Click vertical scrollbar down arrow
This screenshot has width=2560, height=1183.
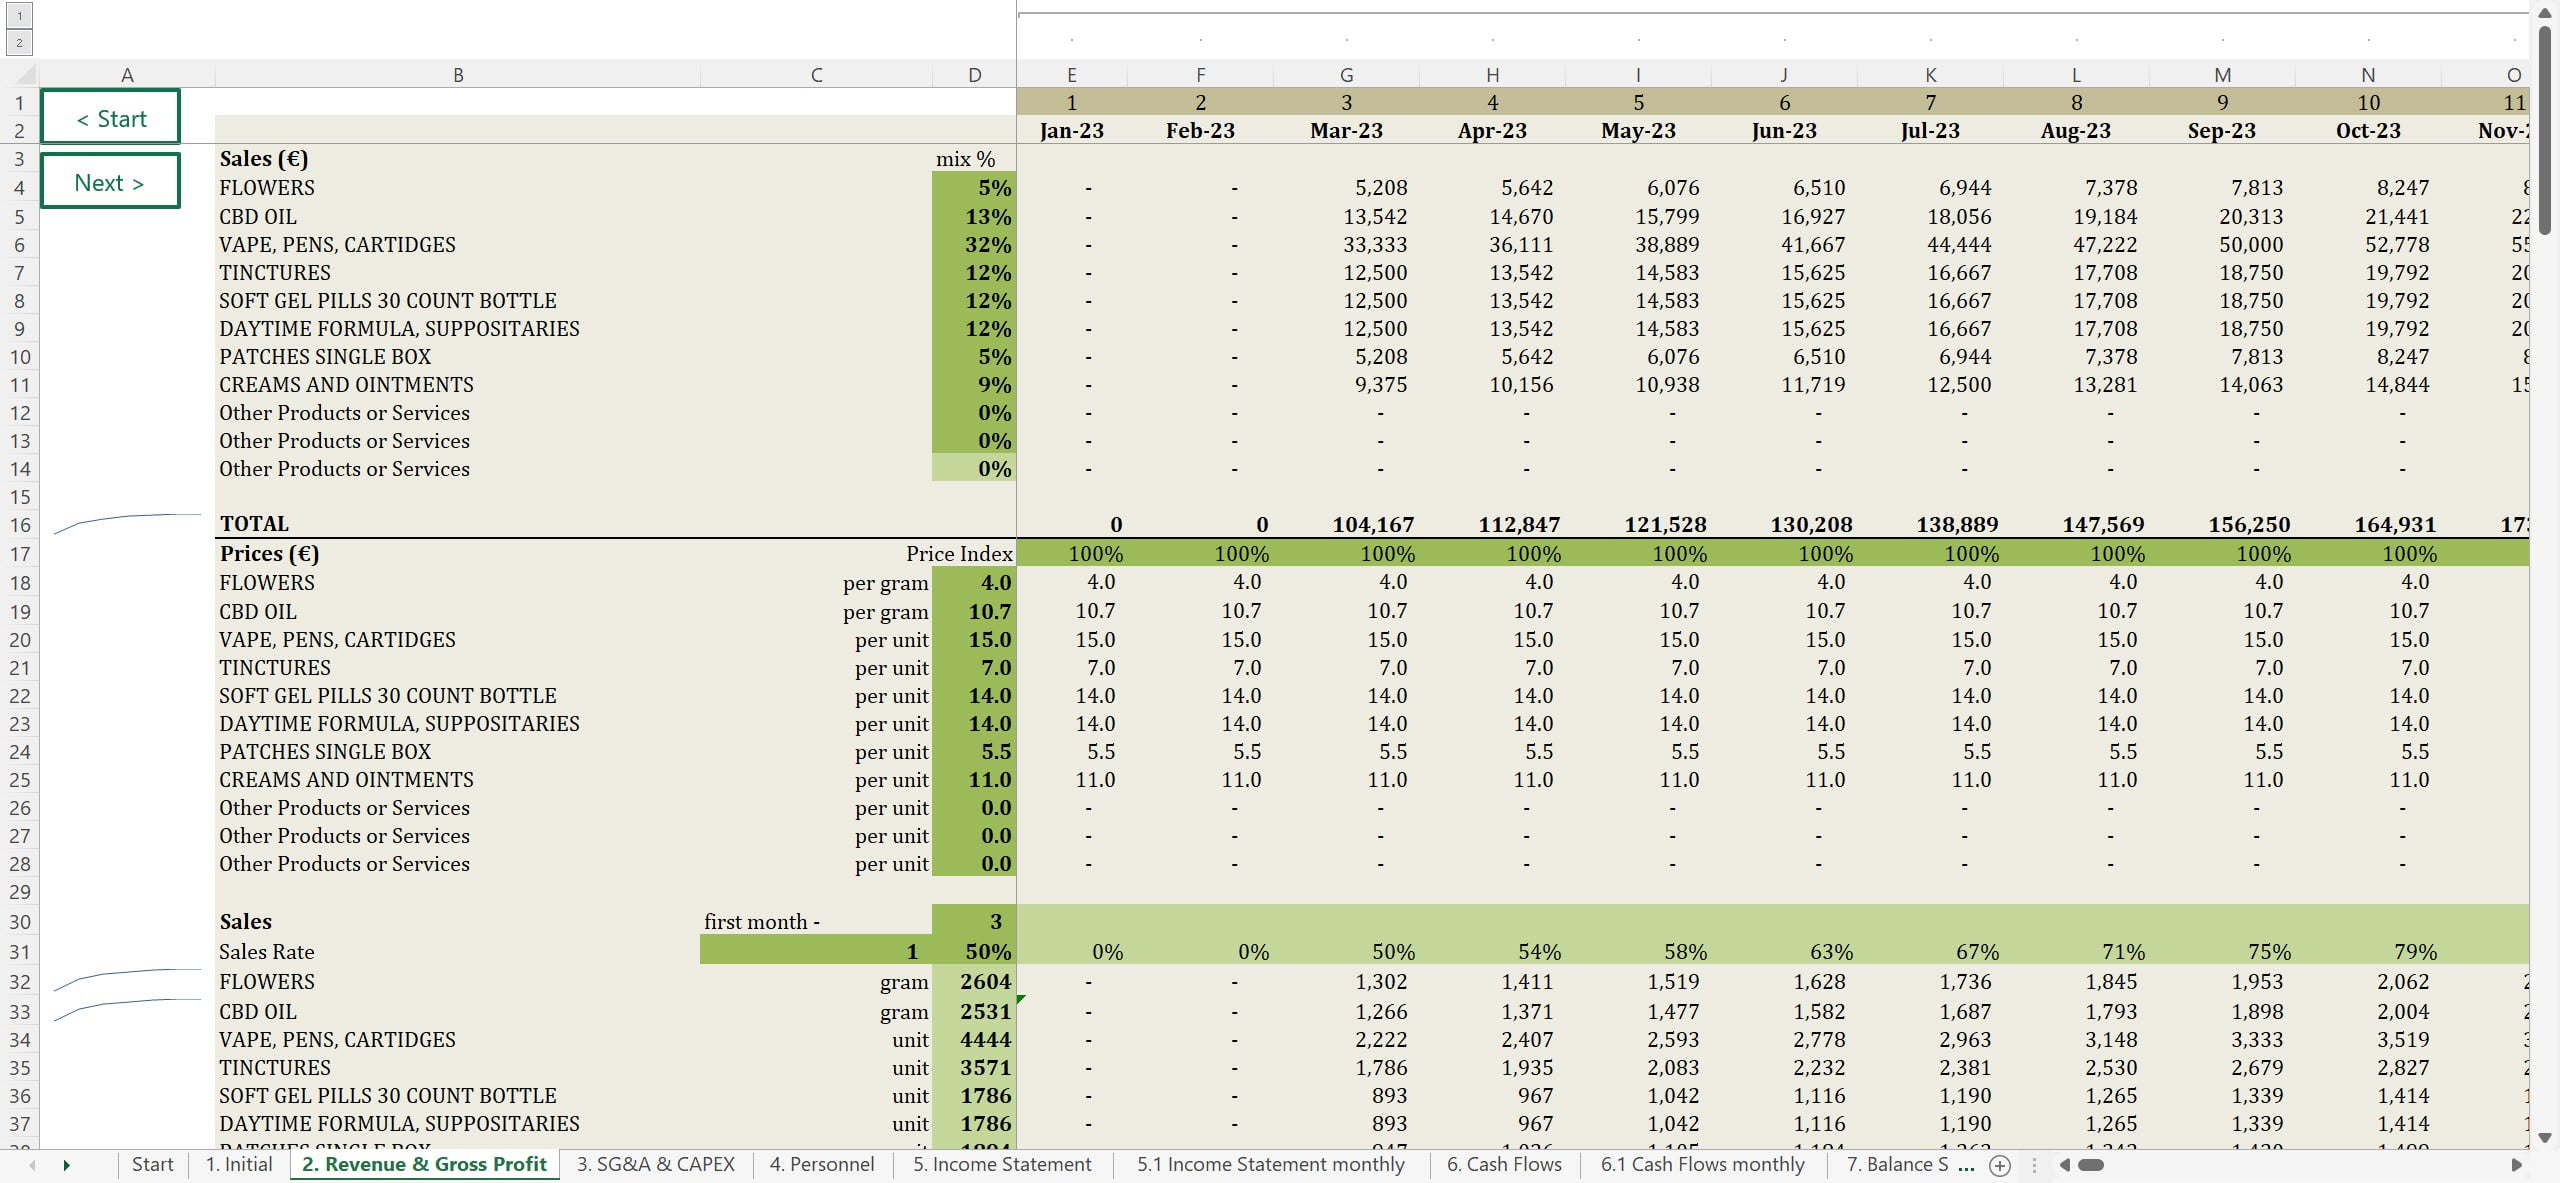(x=2545, y=1138)
